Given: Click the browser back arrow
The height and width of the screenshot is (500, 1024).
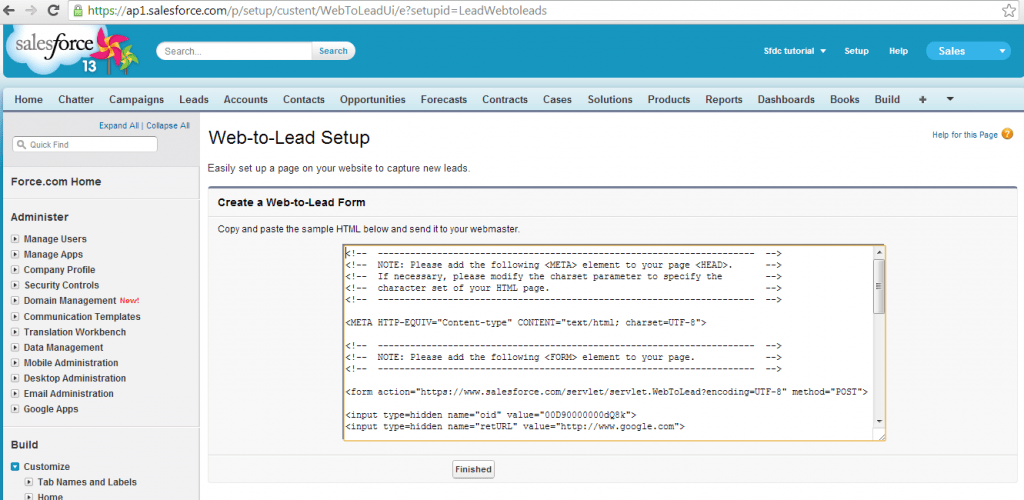Looking at the screenshot, I should (11, 10).
